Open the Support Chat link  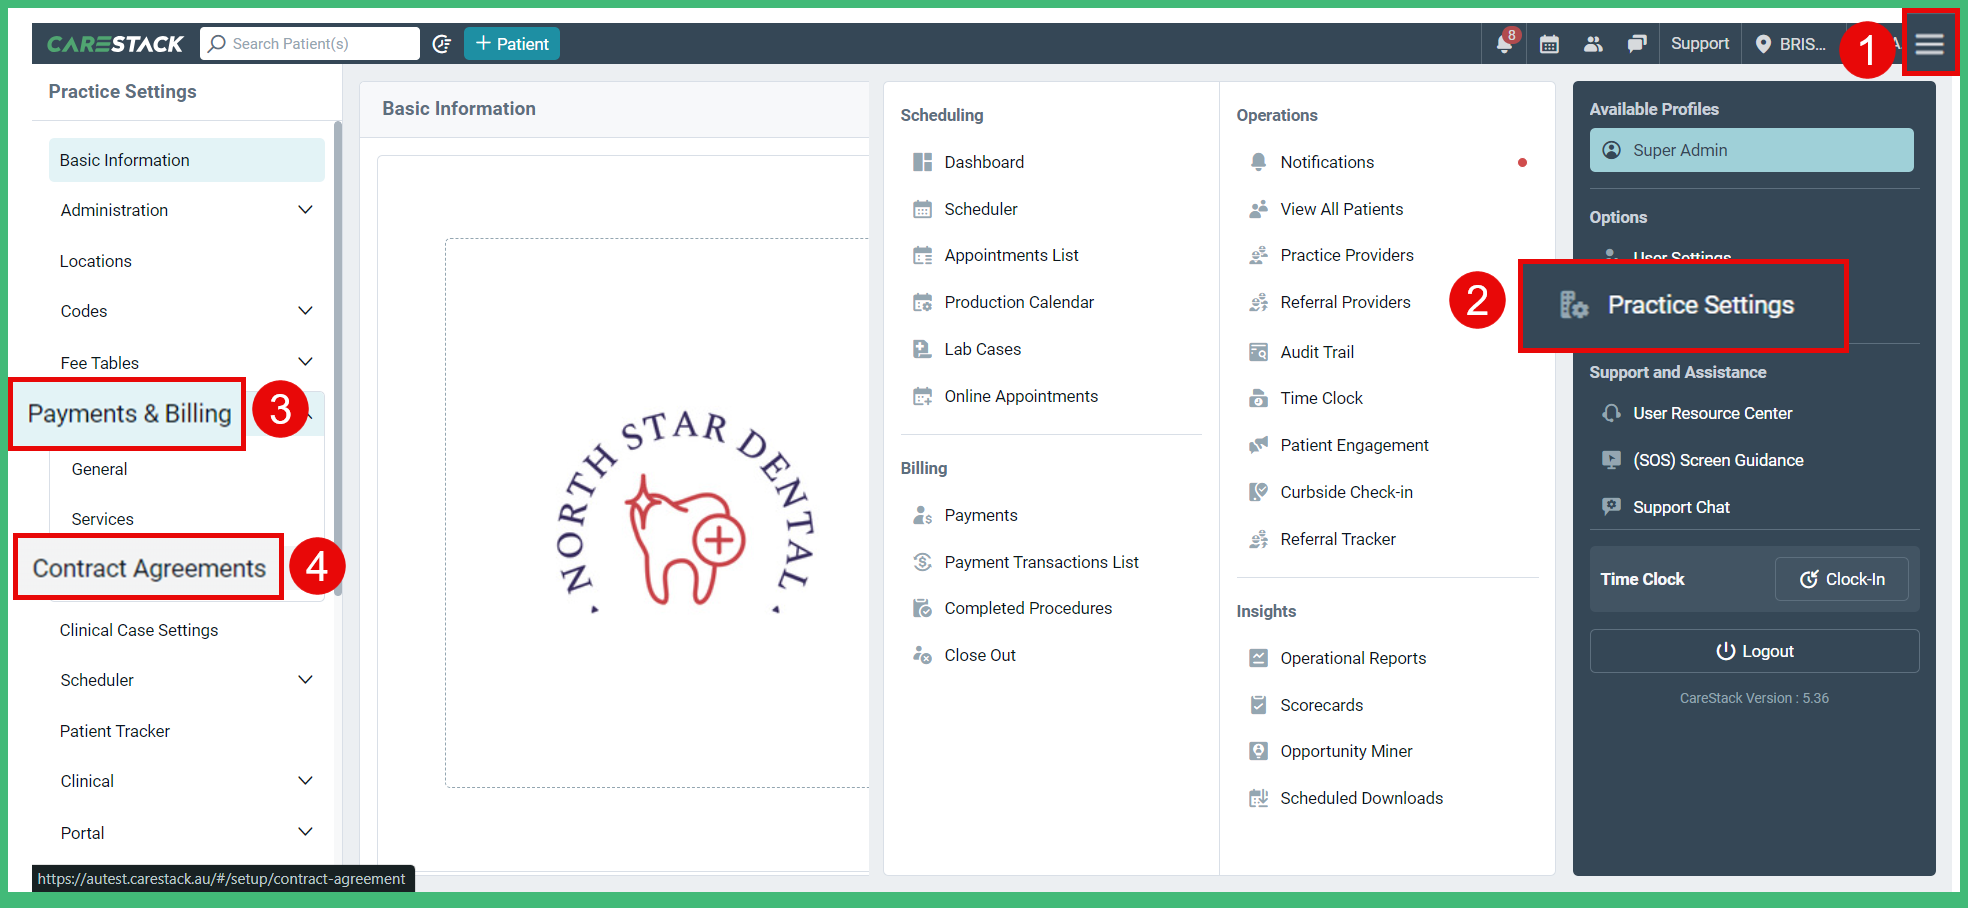[1678, 507]
